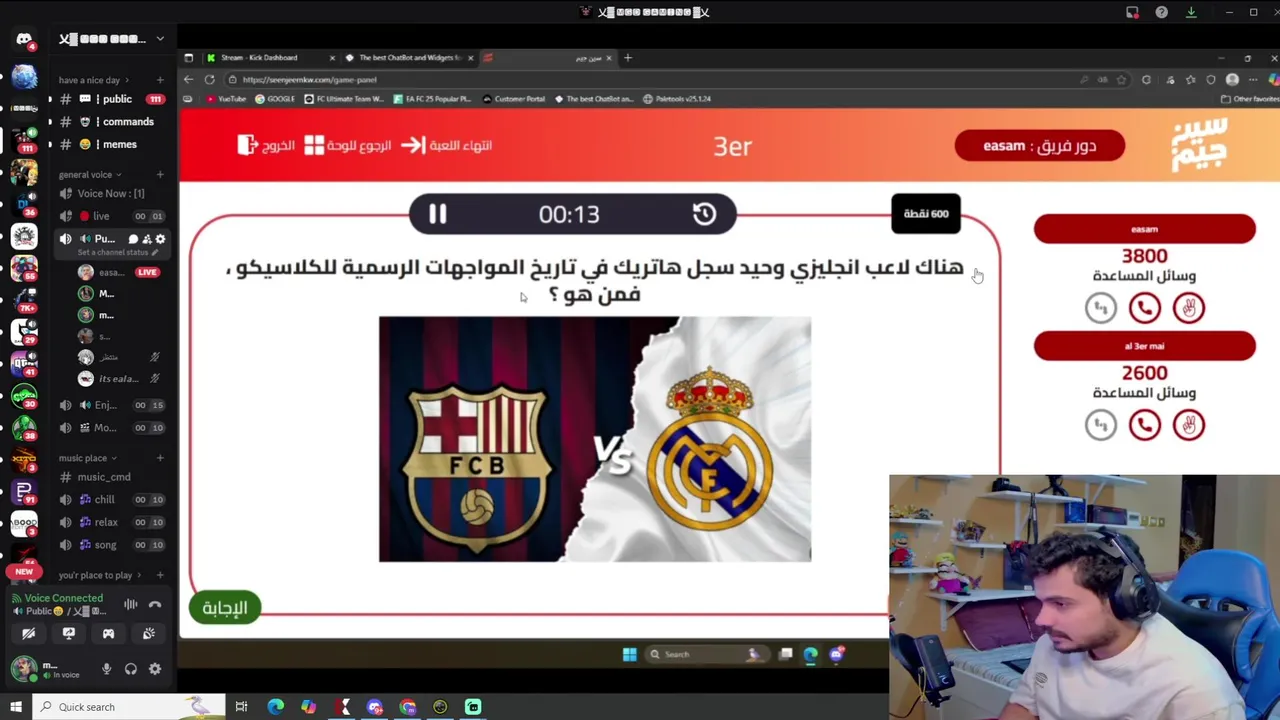Reset the question timer with the rewind icon
Screen dimensions: 1280x720
pos(704,214)
